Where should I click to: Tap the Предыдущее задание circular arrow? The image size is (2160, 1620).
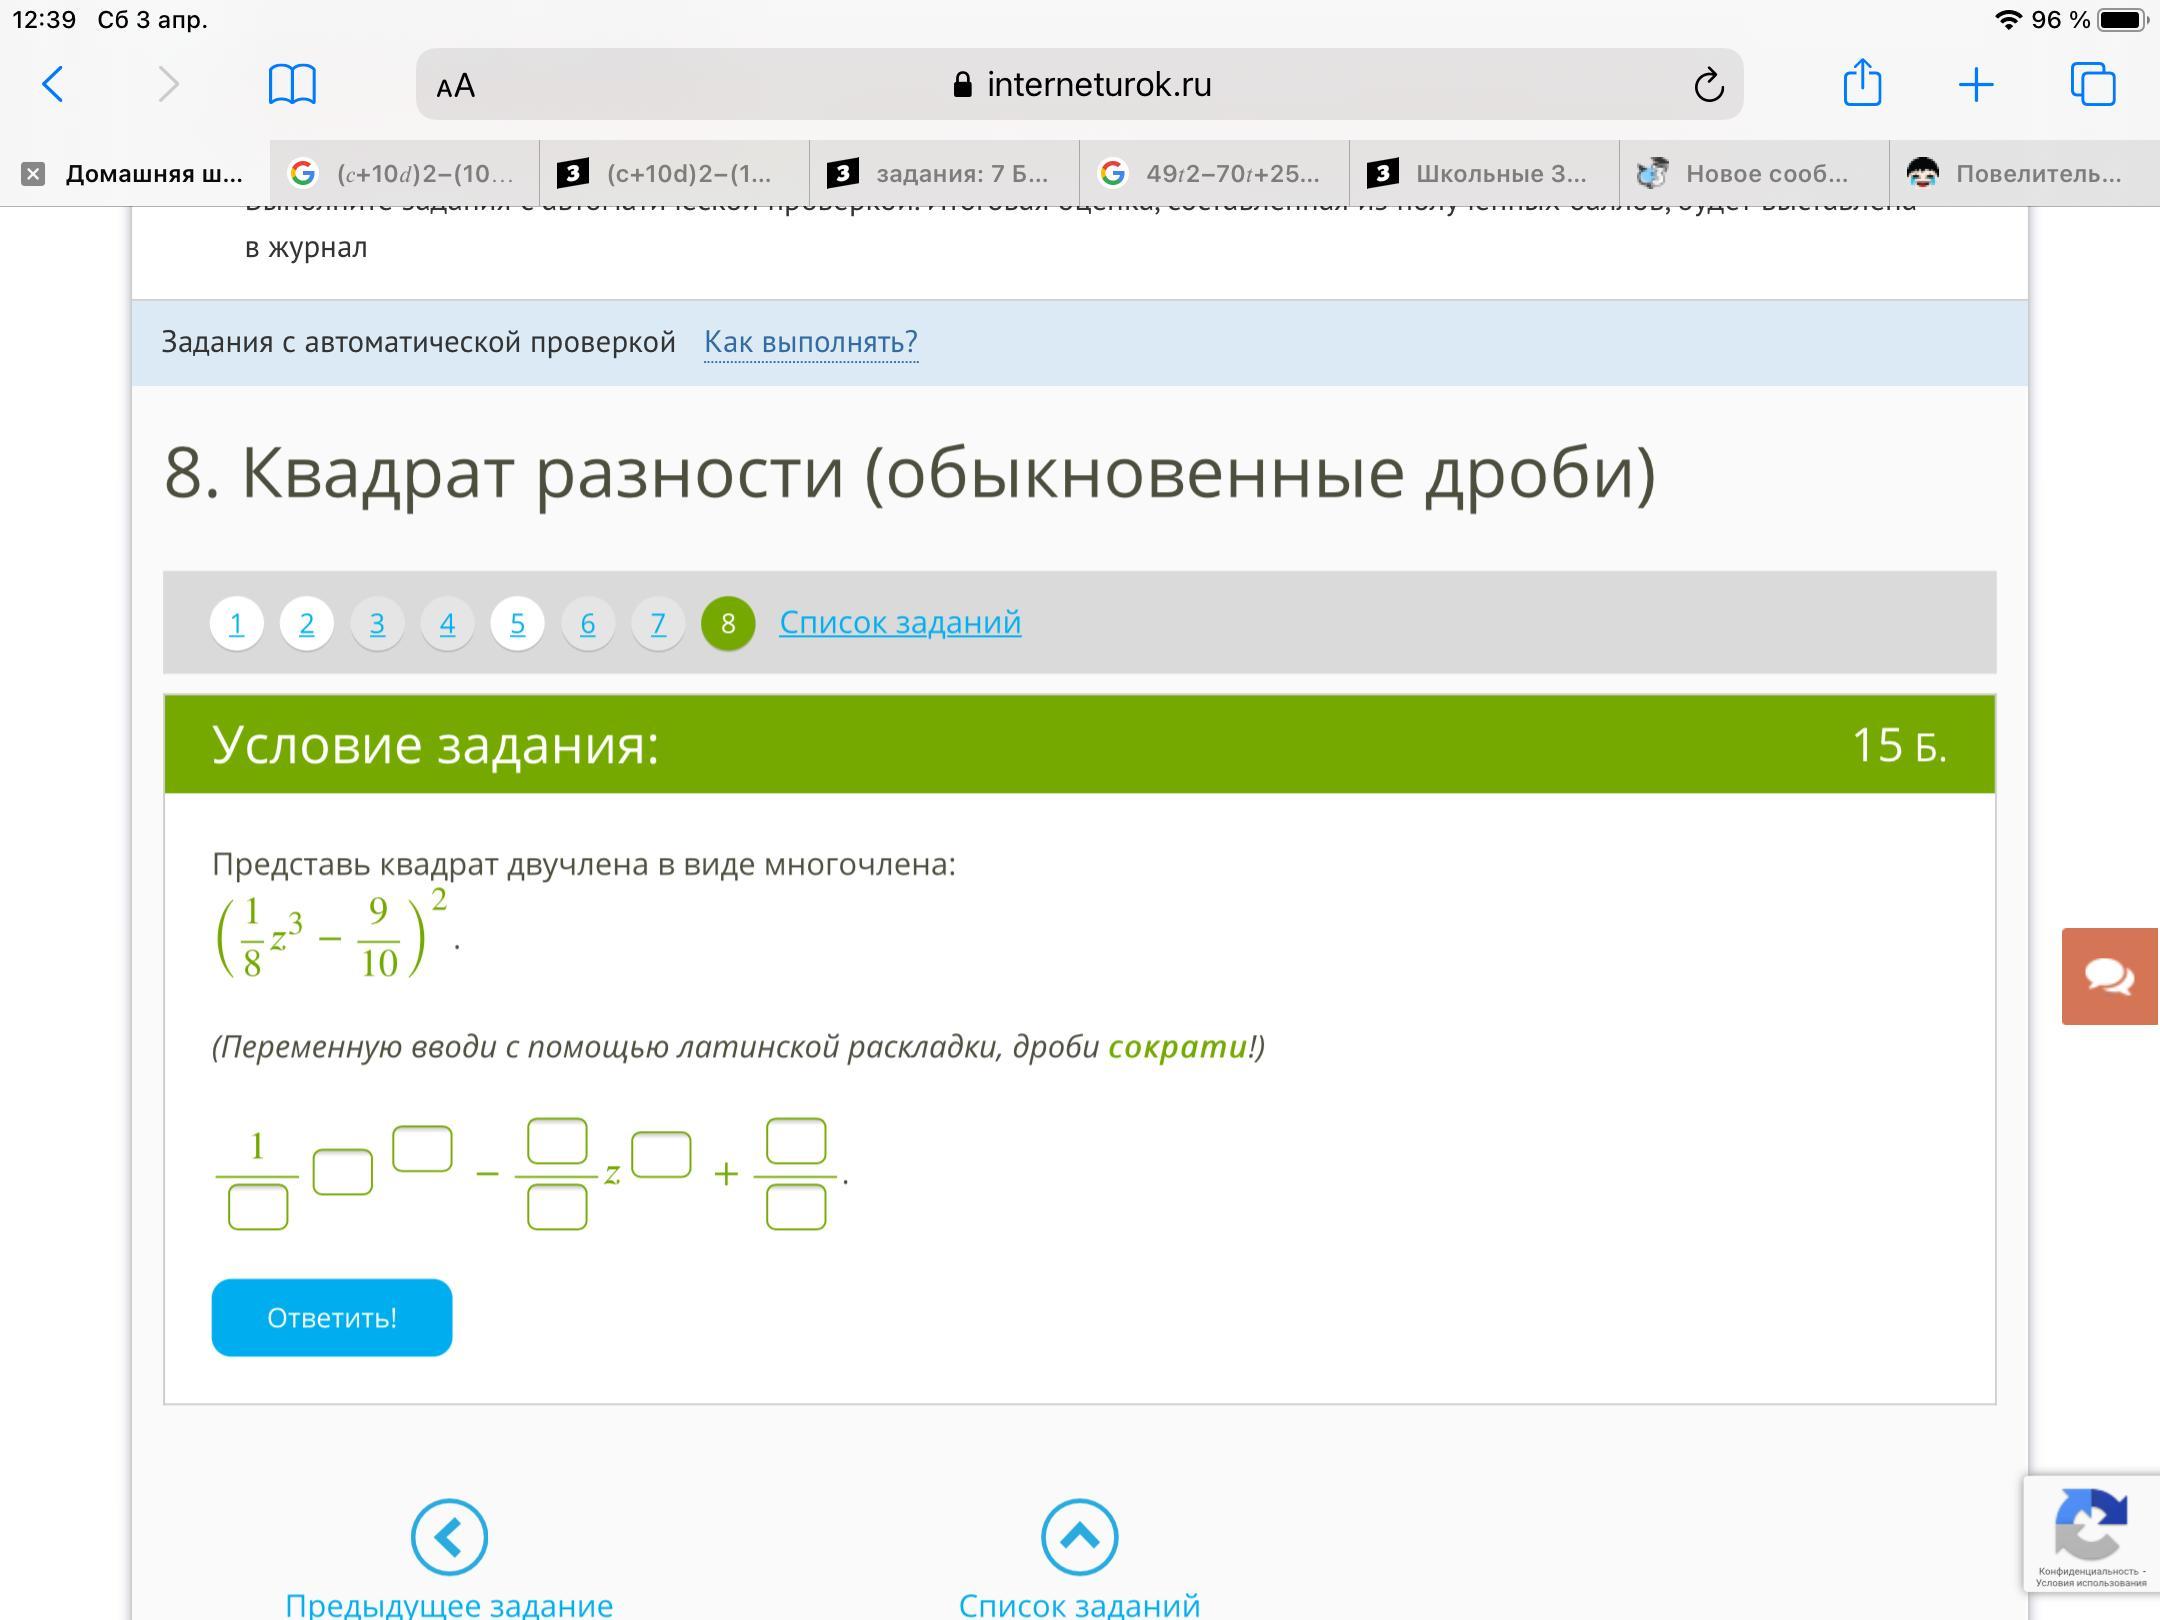coord(449,1536)
